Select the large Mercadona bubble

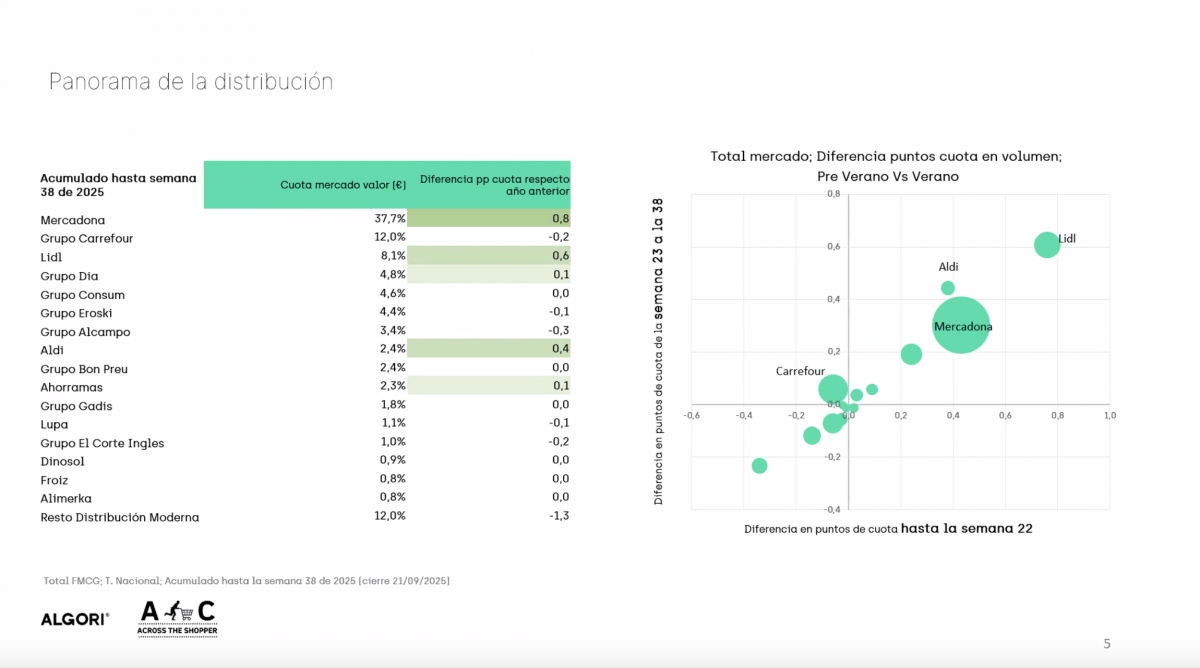[x=961, y=325]
